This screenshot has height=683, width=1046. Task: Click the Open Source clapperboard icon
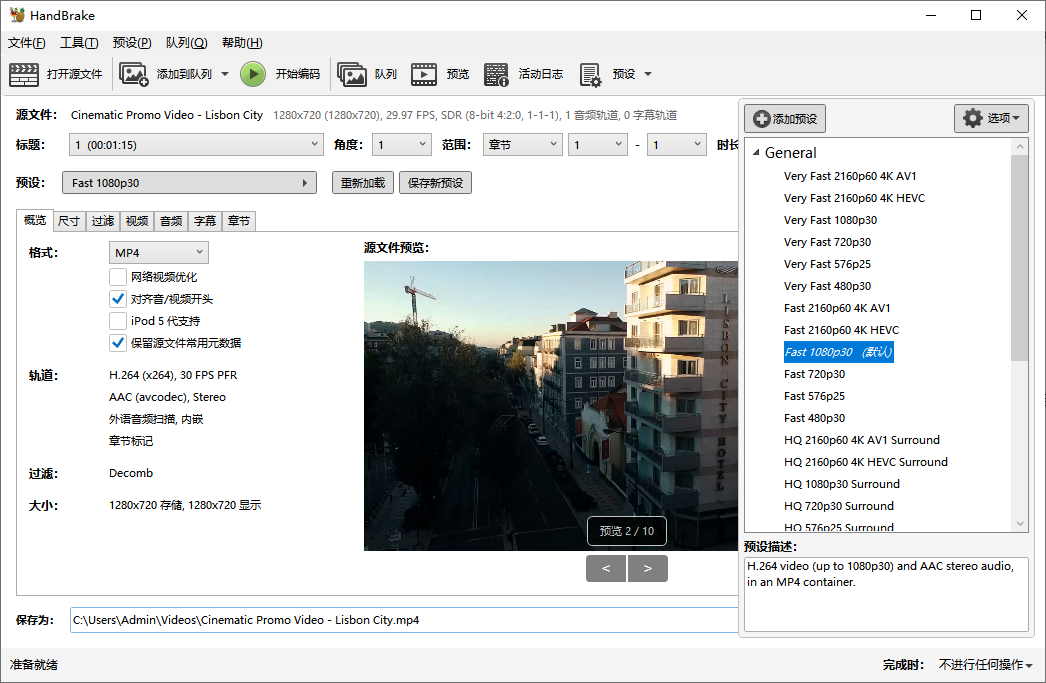pyautogui.click(x=24, y=74)
